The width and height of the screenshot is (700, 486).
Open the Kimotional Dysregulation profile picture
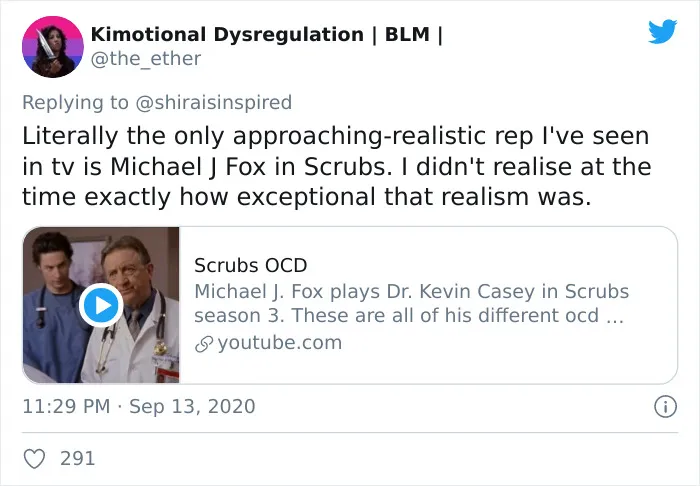click(53, 47)
